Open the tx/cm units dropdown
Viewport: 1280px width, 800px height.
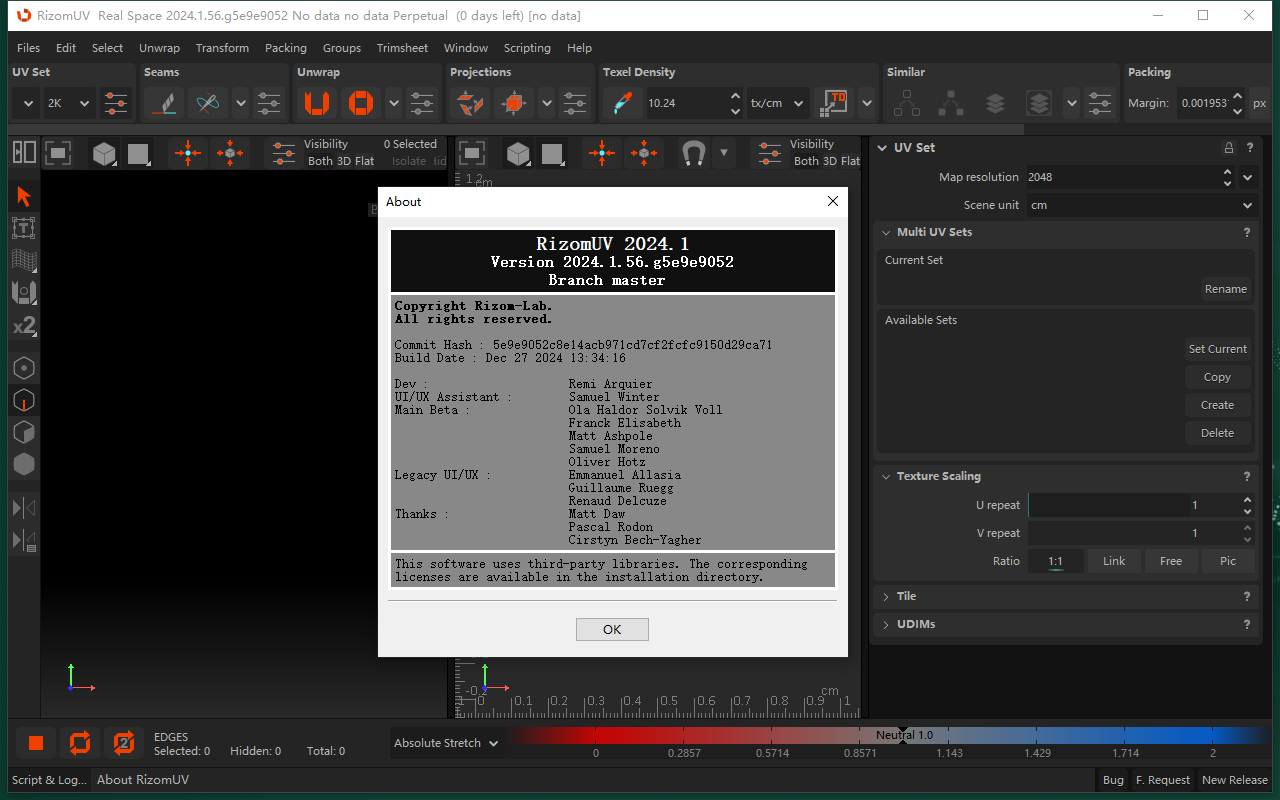click(x=779, y=102)
